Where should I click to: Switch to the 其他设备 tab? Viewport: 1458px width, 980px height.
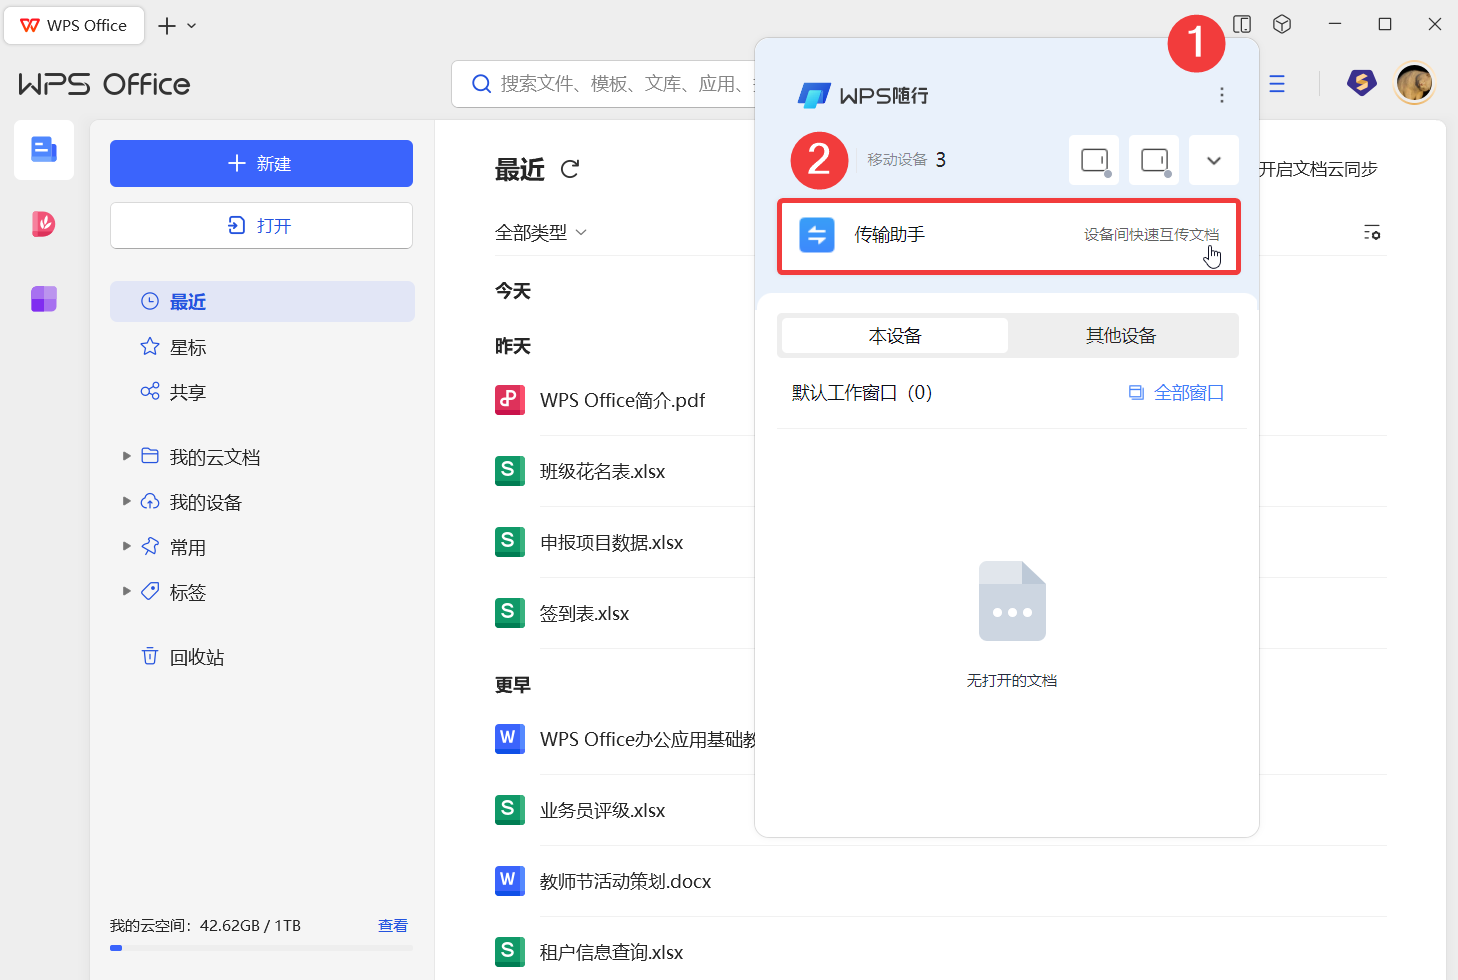coord(1121,336)
